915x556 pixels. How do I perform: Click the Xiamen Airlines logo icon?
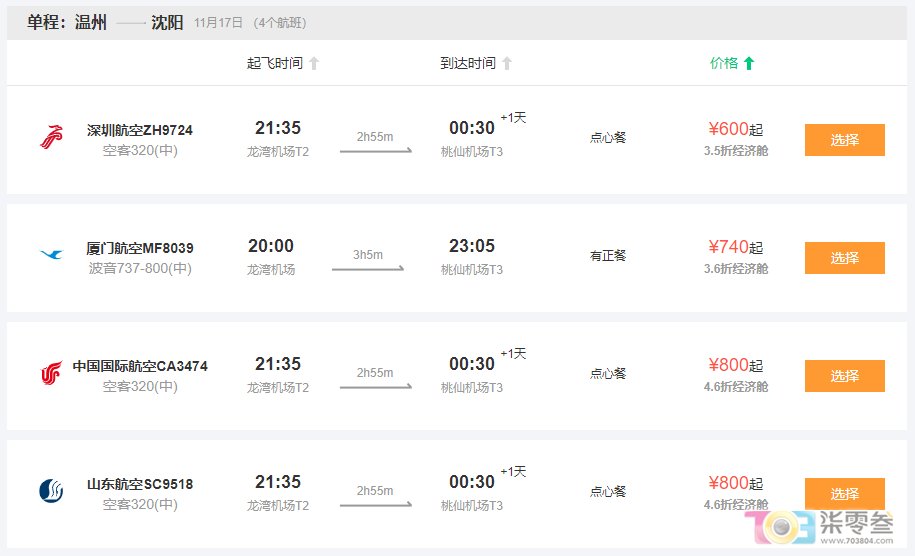click(x=51, y=255)
